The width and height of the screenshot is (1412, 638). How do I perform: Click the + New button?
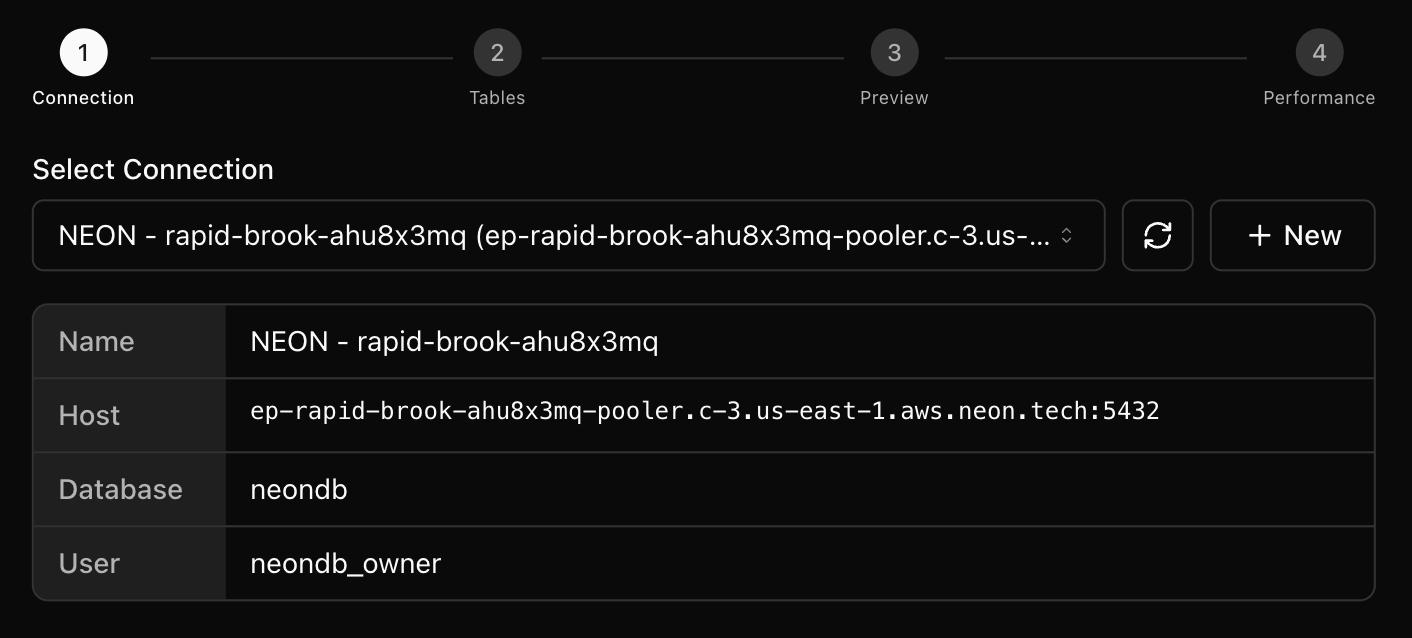pyautogui.click(x=1292, y=235)
